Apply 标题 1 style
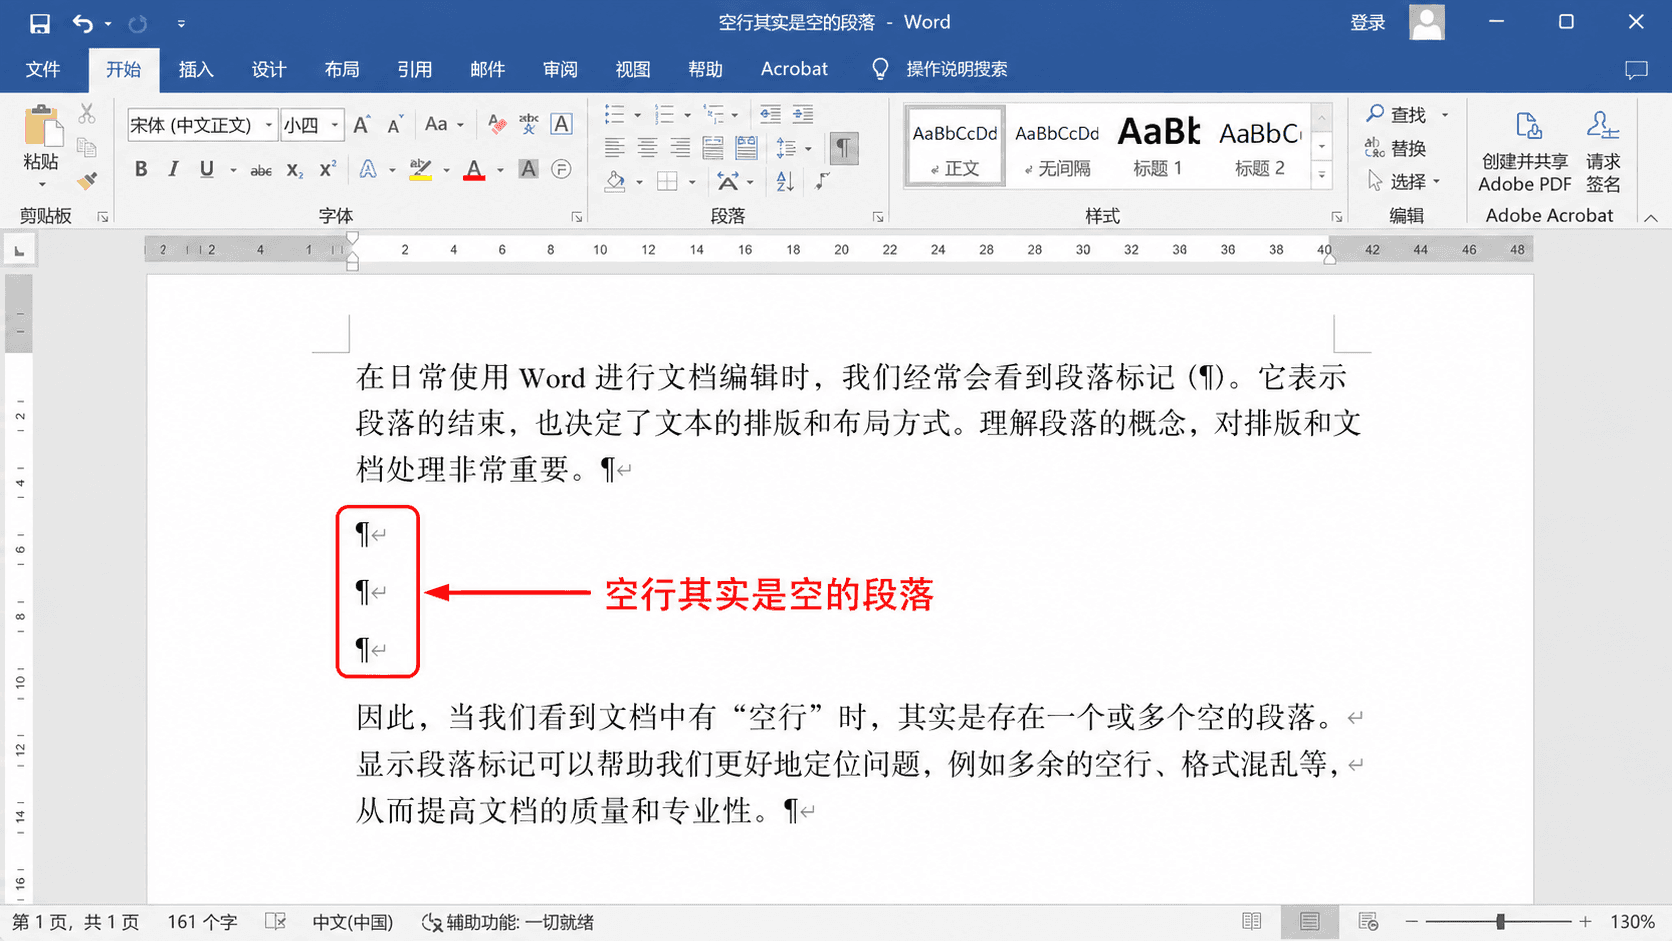The width and height of the screenshot is (1672, 941). coord(1158,146)
